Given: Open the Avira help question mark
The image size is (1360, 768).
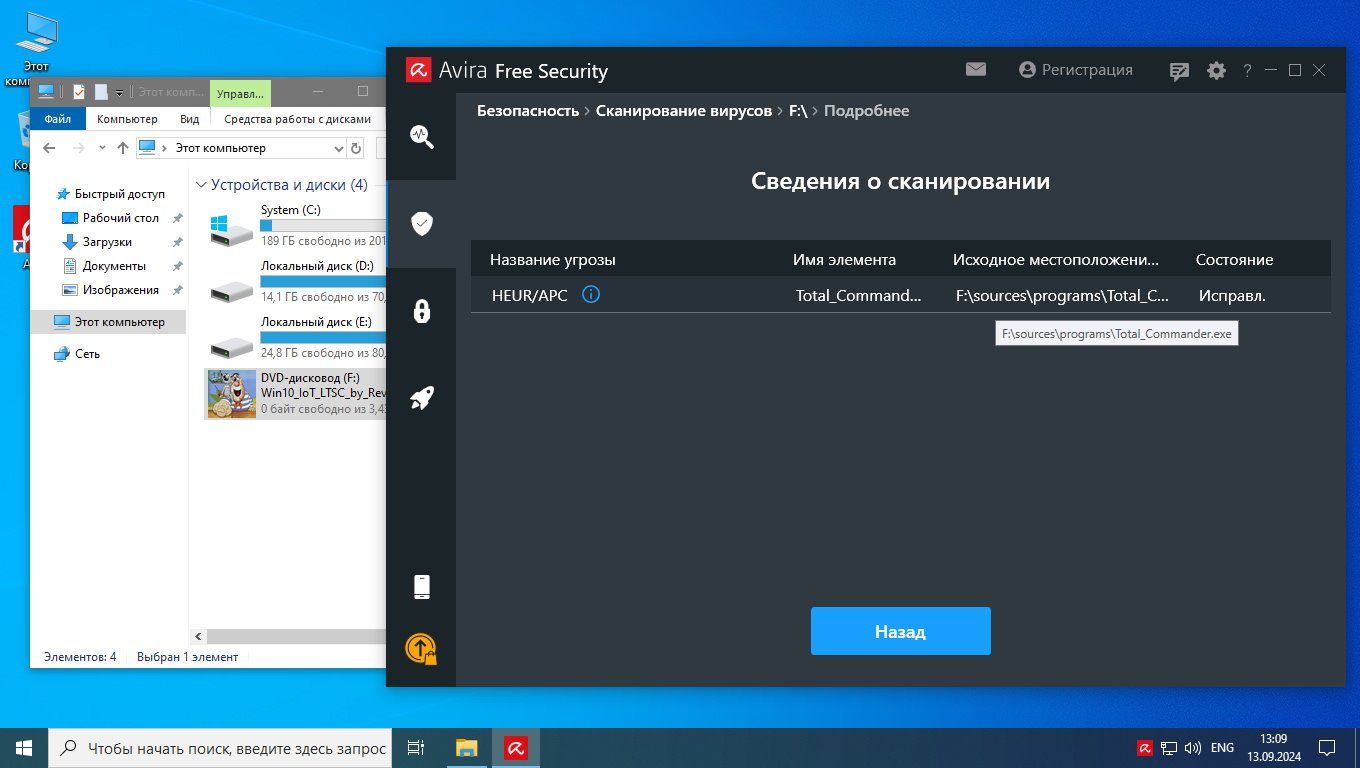Looking at the screenshot, I should pos(1247,71).
